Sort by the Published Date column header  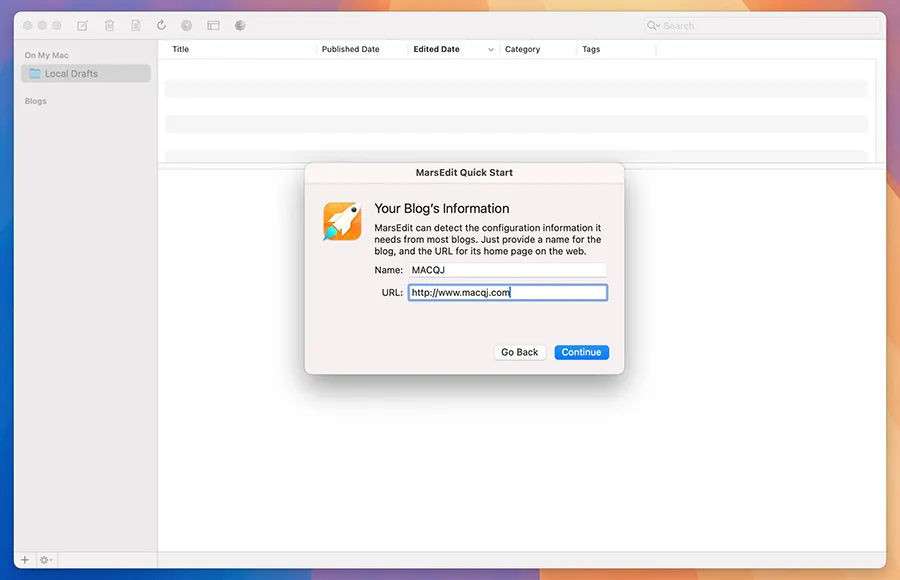coord(350,49)
